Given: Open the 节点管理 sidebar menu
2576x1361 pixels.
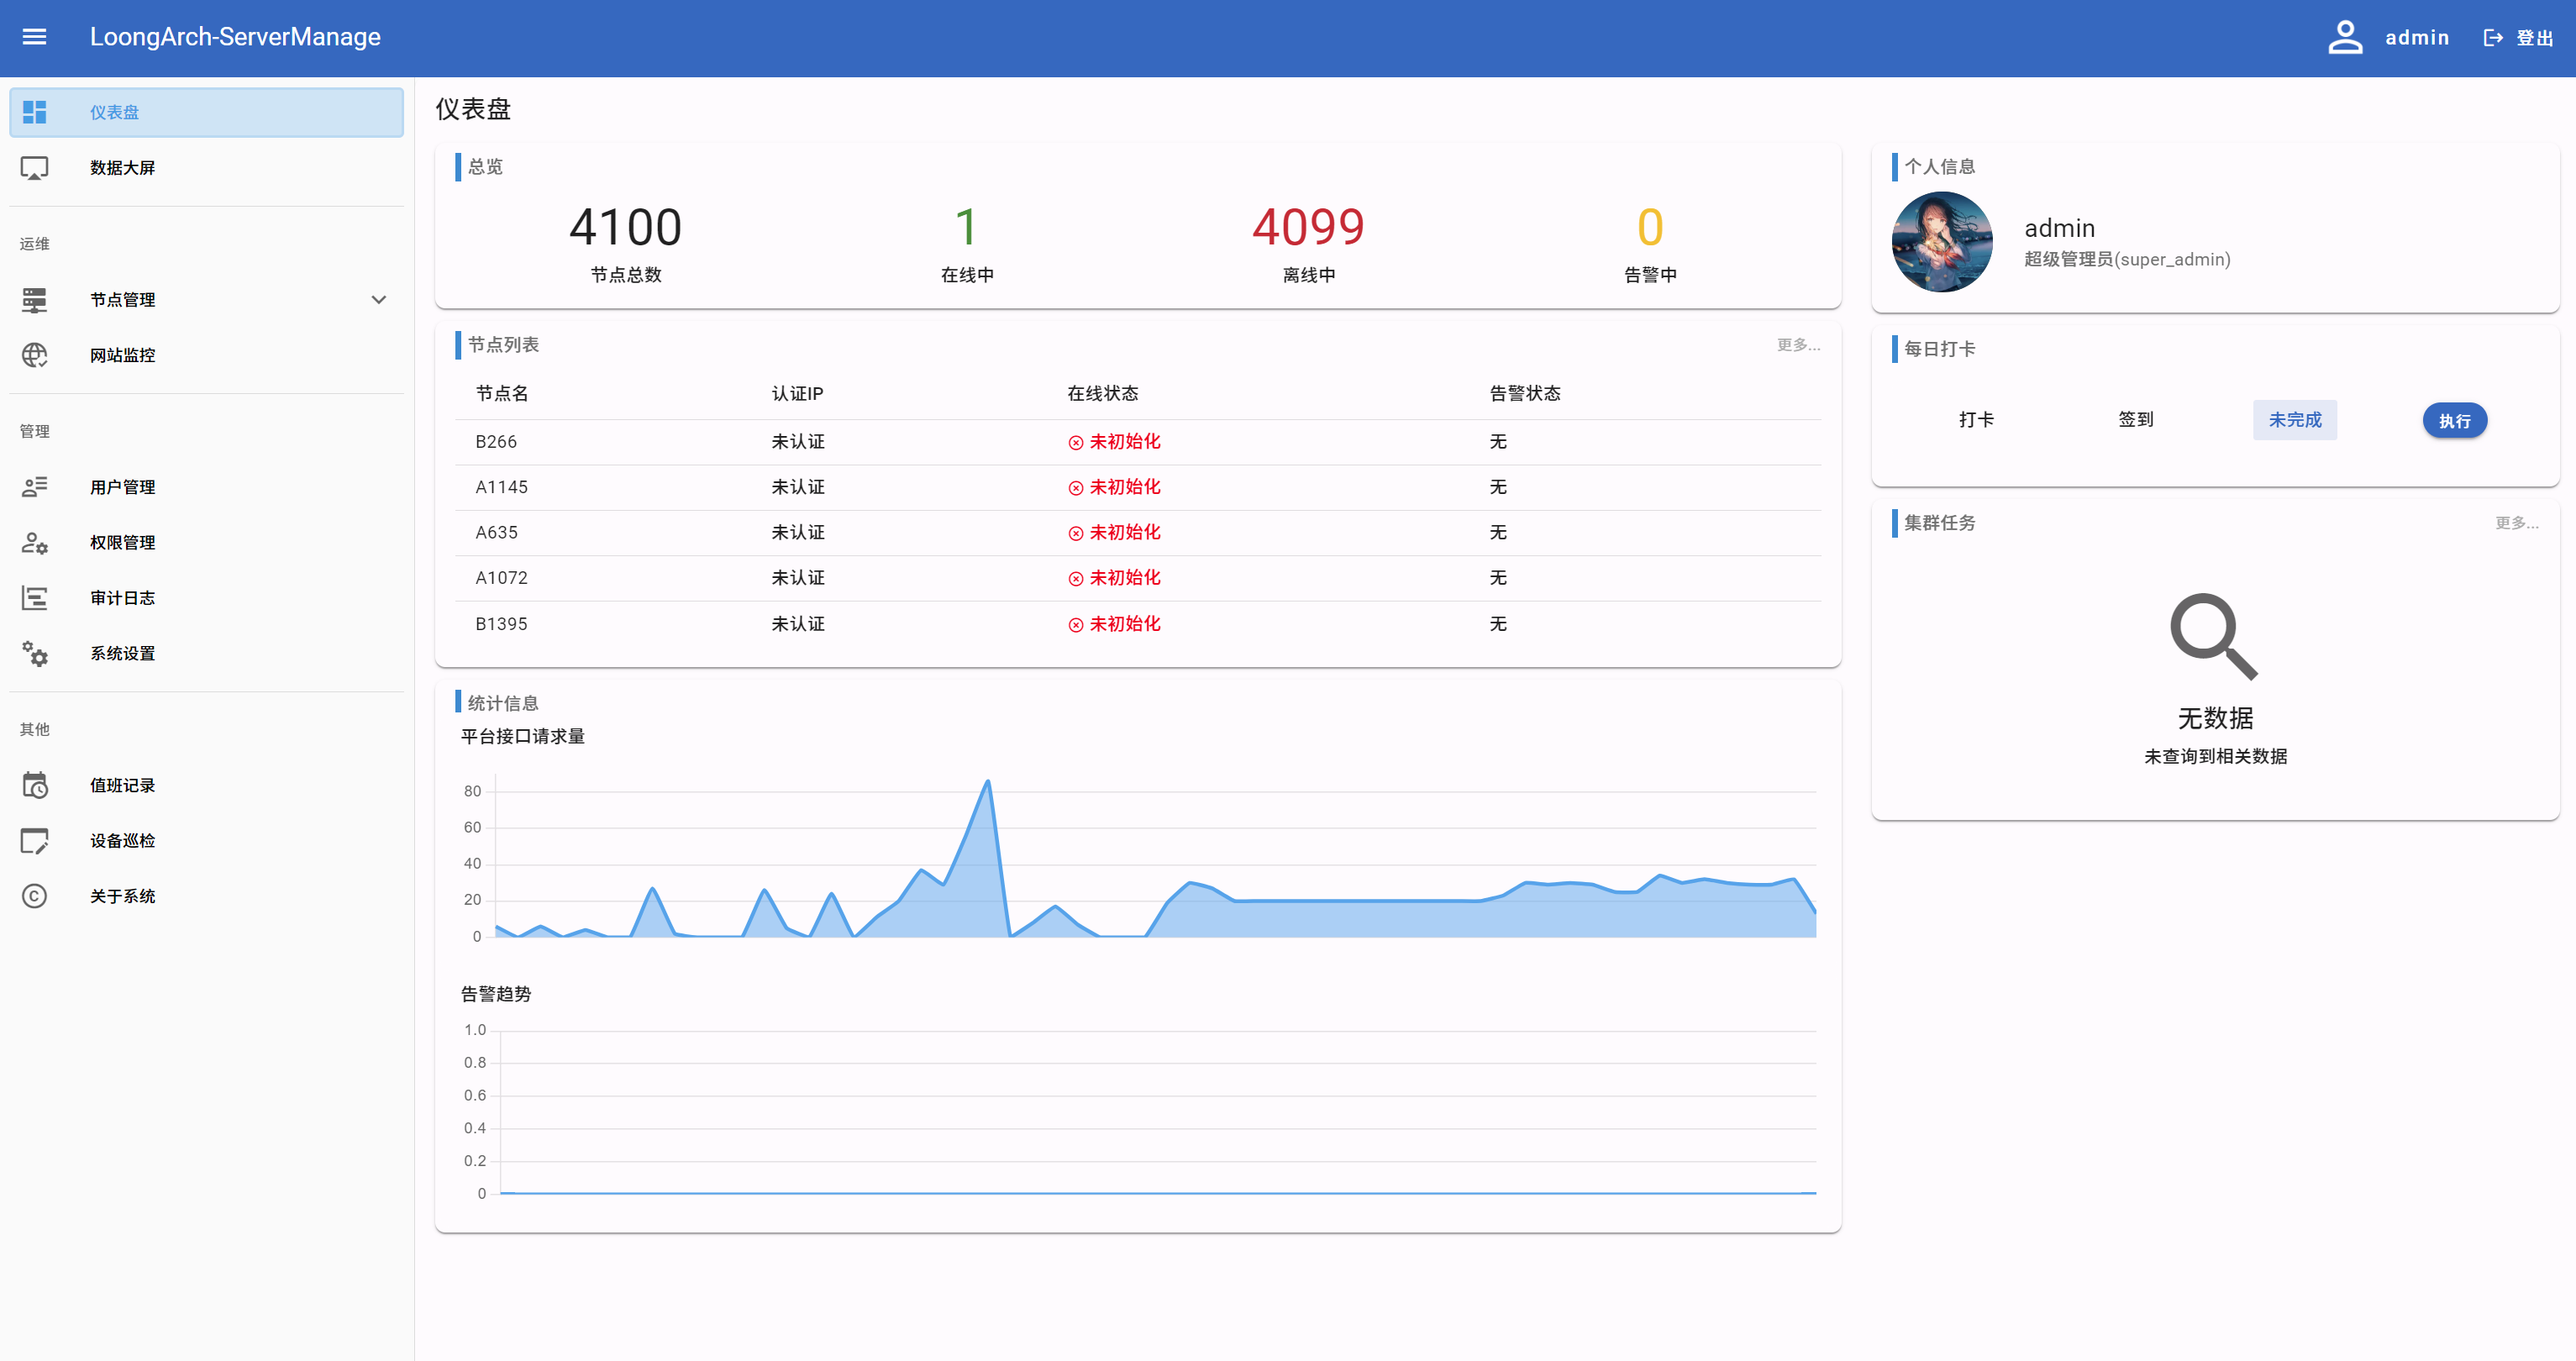Looking at the screenshot, I should tap(122, 300).
